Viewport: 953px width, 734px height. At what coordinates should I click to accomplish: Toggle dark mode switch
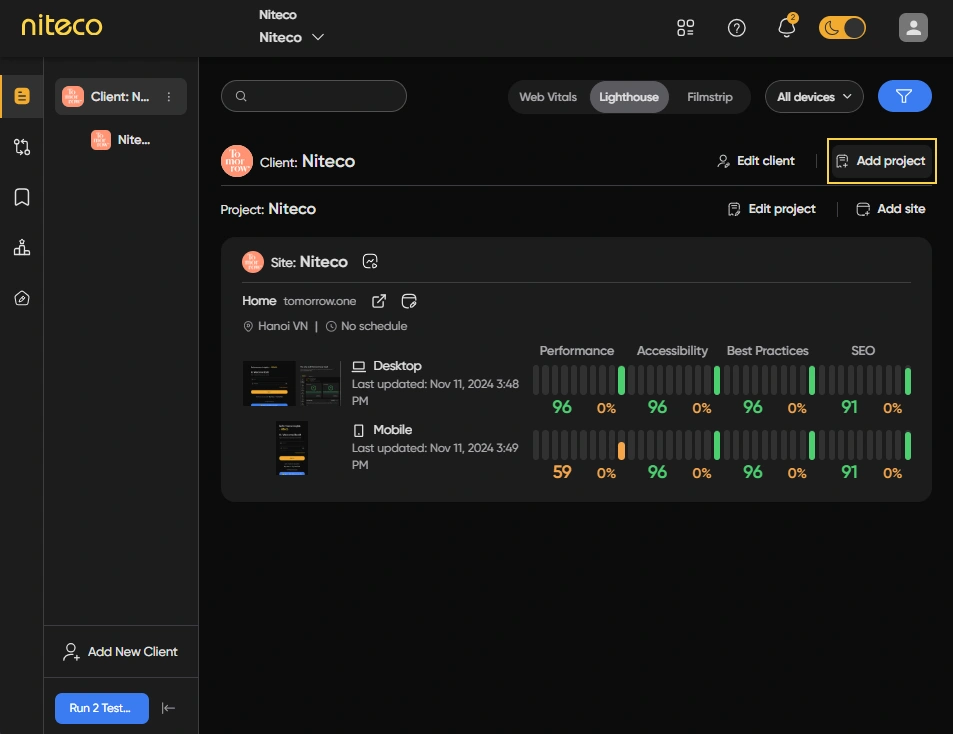[842, 28]
